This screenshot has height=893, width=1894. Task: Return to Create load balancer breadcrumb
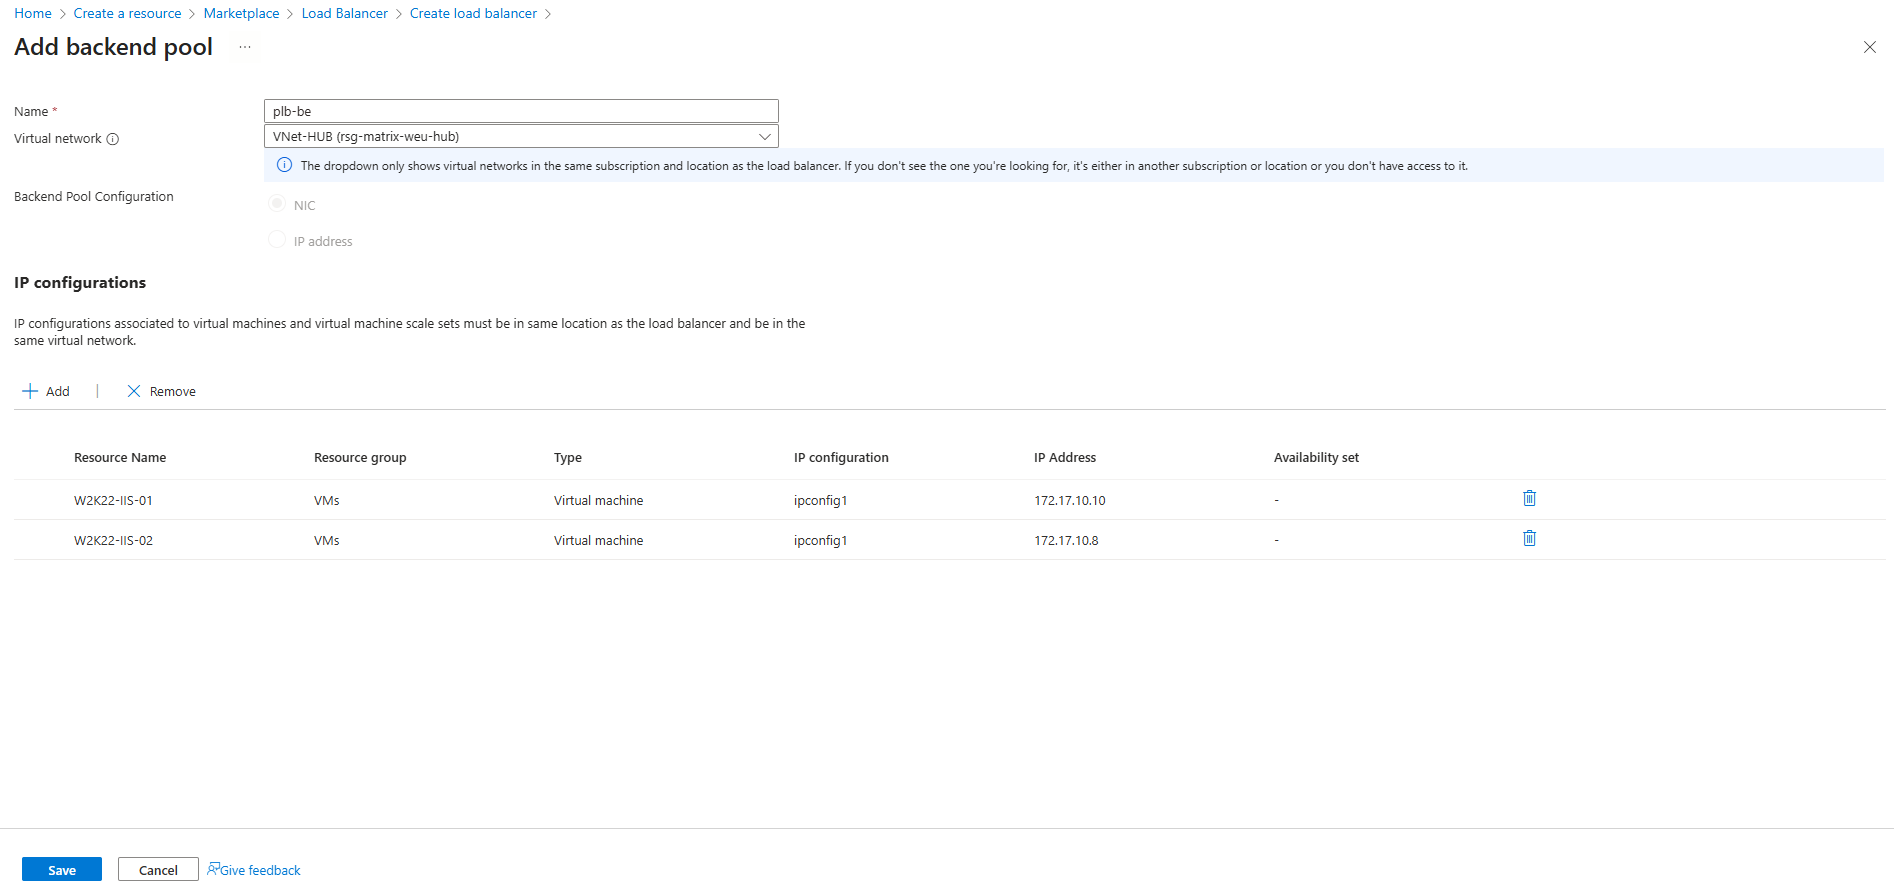click(x=473, y=13)
